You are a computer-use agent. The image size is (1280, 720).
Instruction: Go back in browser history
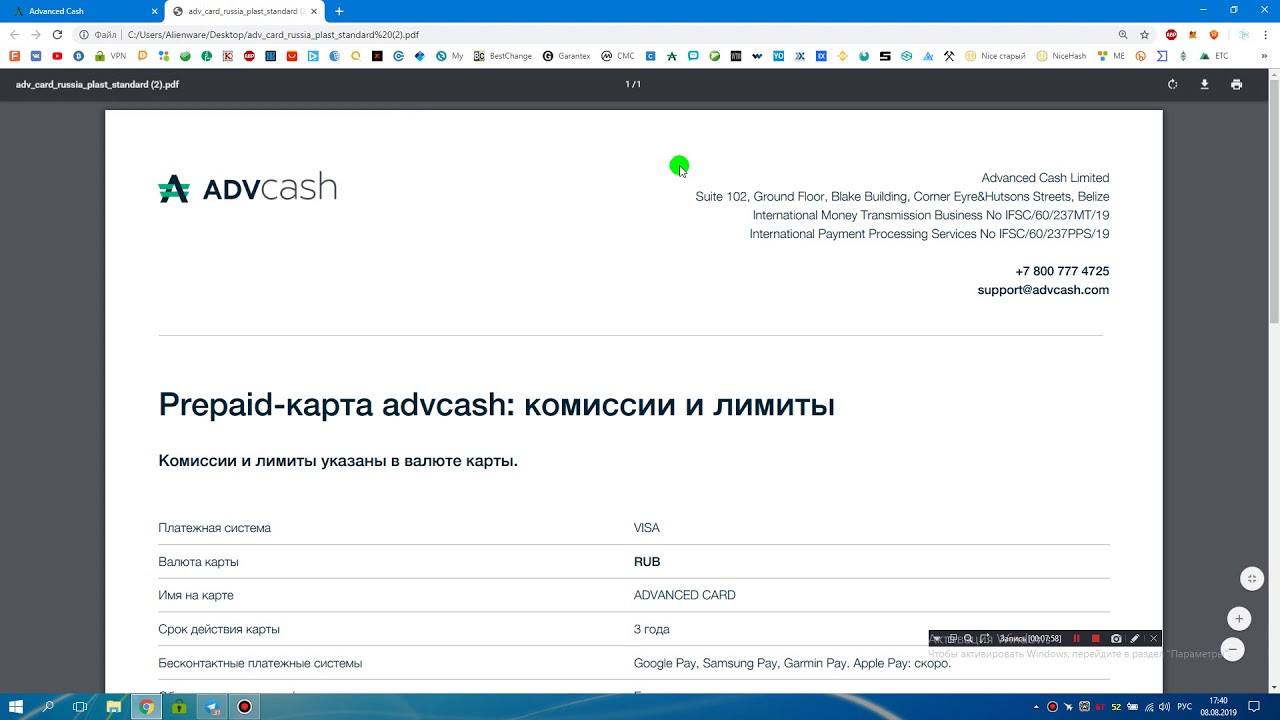pos(14,34)
